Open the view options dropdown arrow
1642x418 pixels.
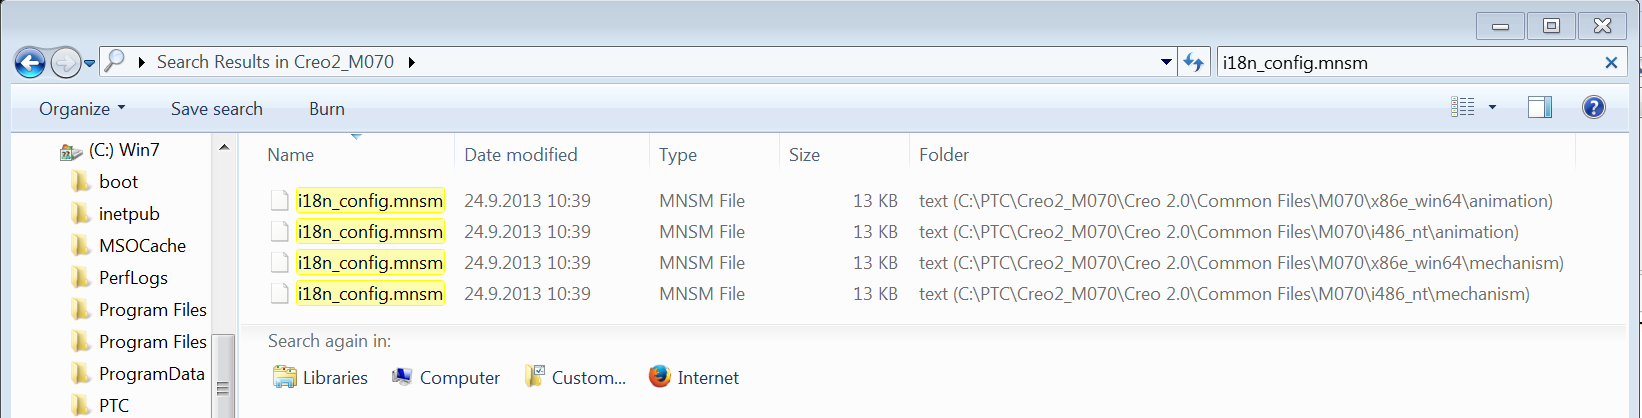[x=1492, y=107]
